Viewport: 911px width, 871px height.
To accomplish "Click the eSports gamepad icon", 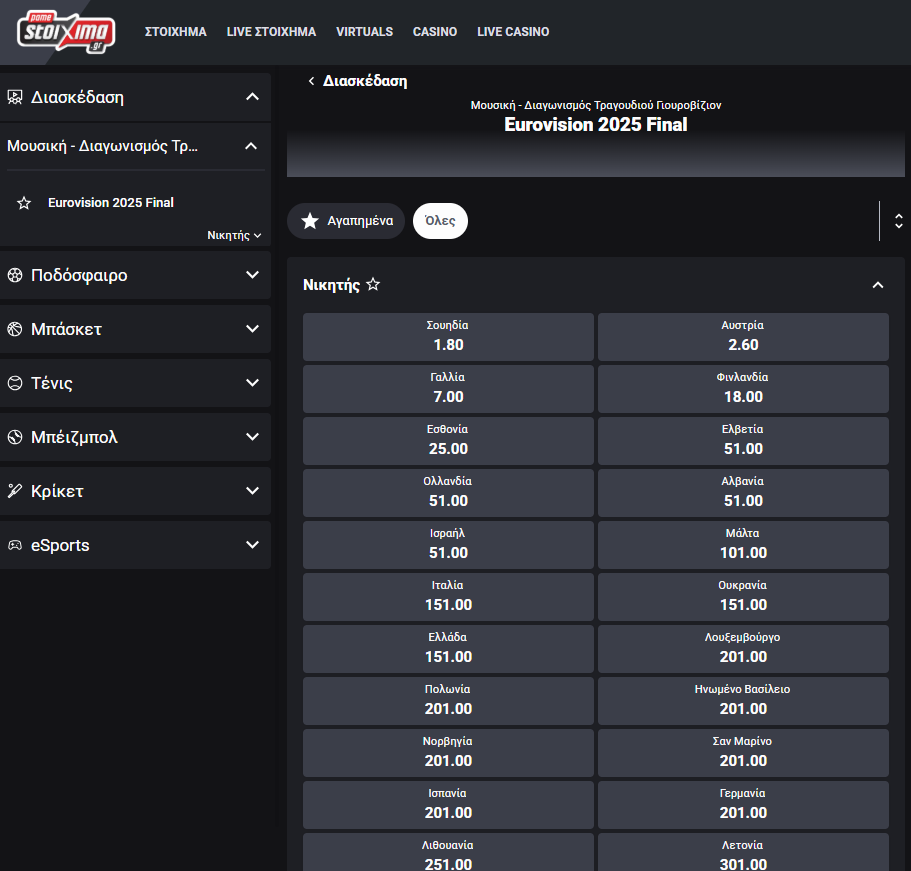I will coord(15,545).
